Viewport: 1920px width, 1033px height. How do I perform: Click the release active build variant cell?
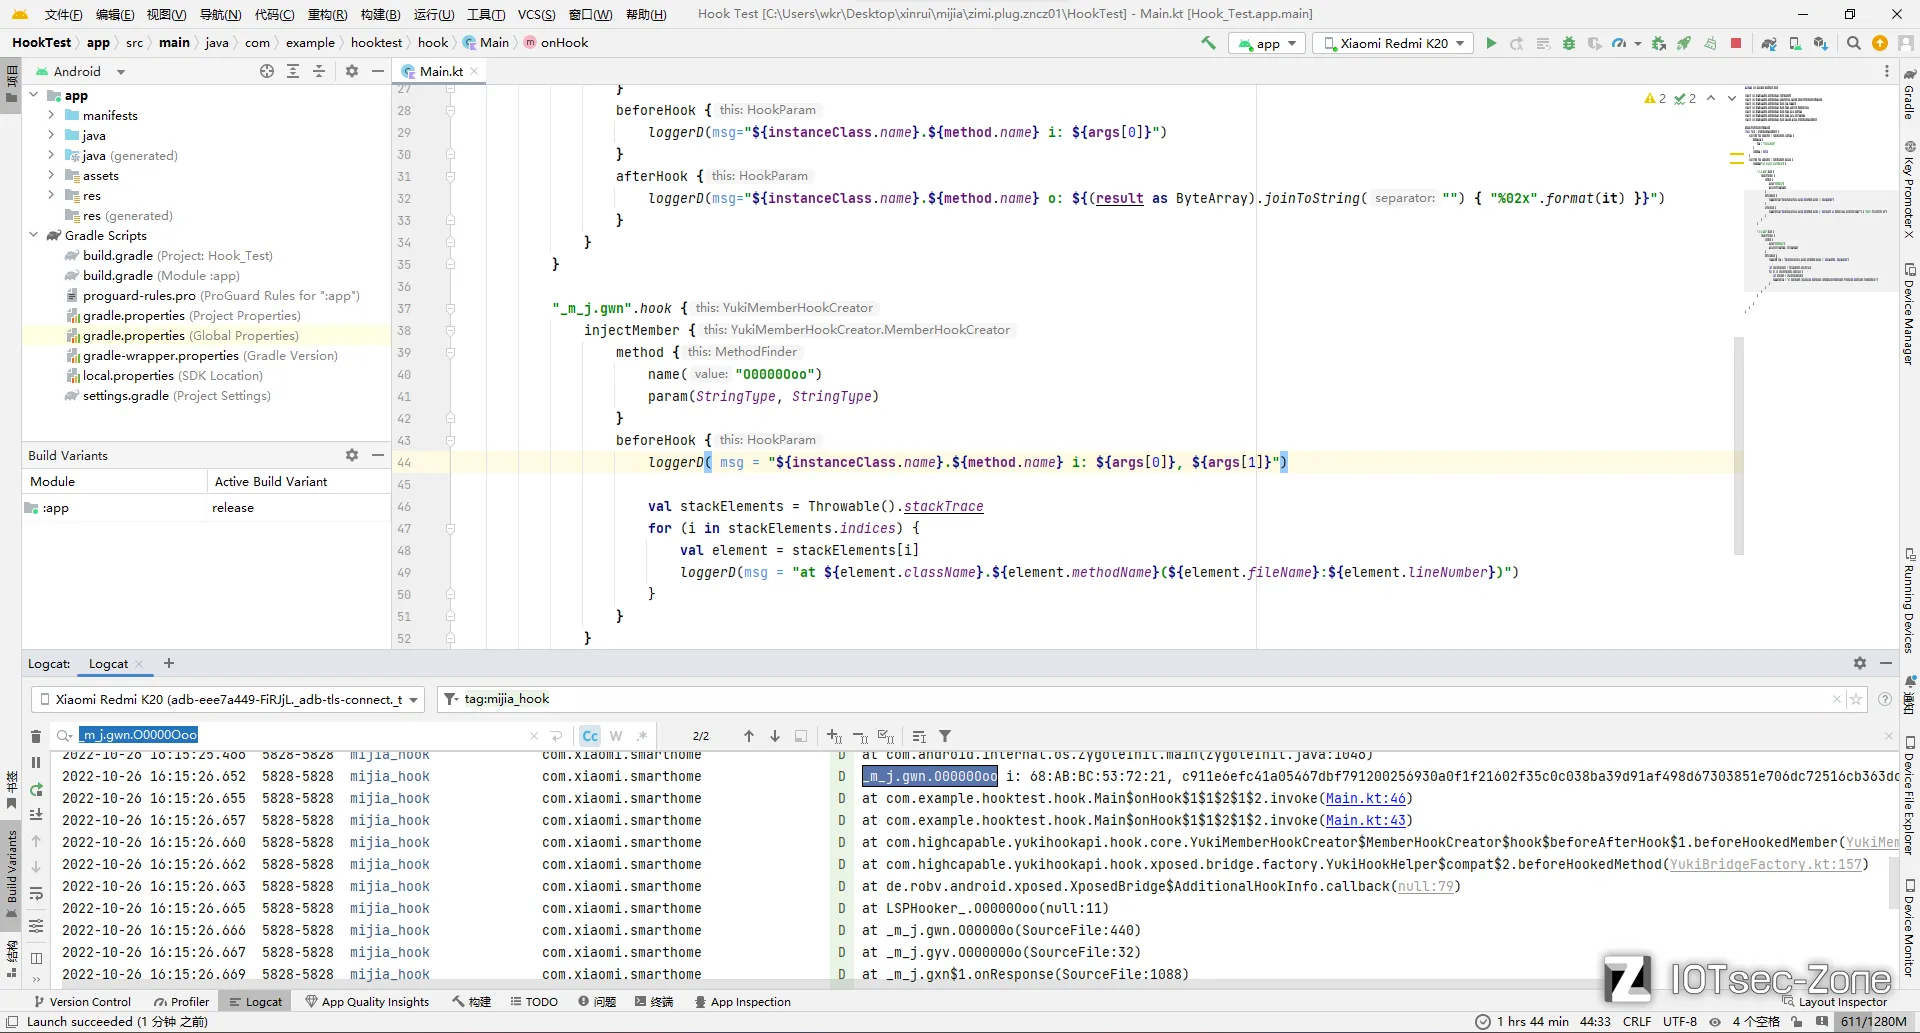click(x=297, y=508)
